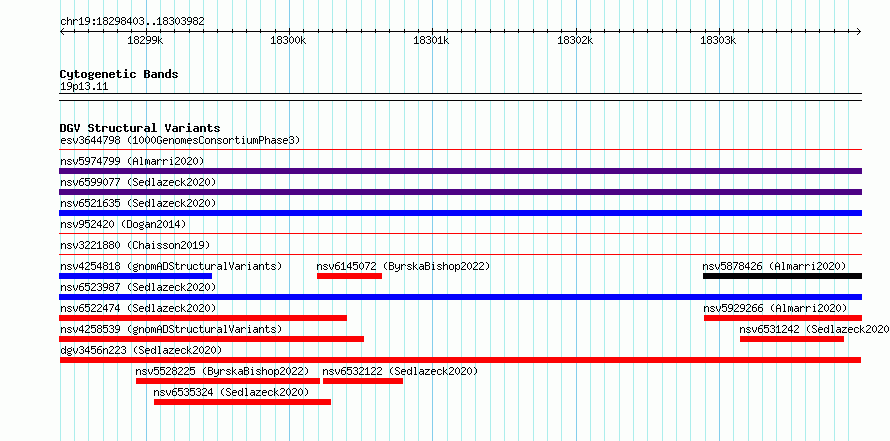The width and height of the screenshot is (890, 441).
Task: Click the 18302k ruler tick label
Action: click(575, 40)
